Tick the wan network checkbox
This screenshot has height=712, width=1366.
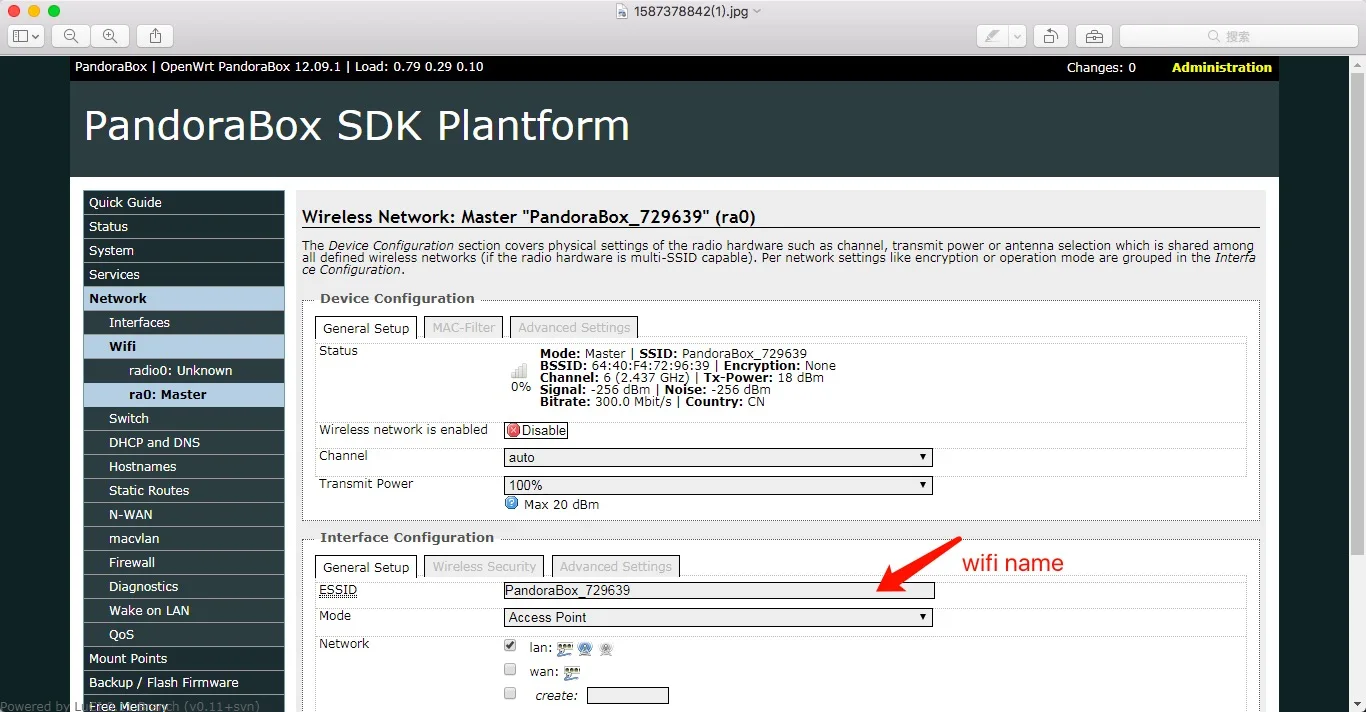tap(510, 670)
